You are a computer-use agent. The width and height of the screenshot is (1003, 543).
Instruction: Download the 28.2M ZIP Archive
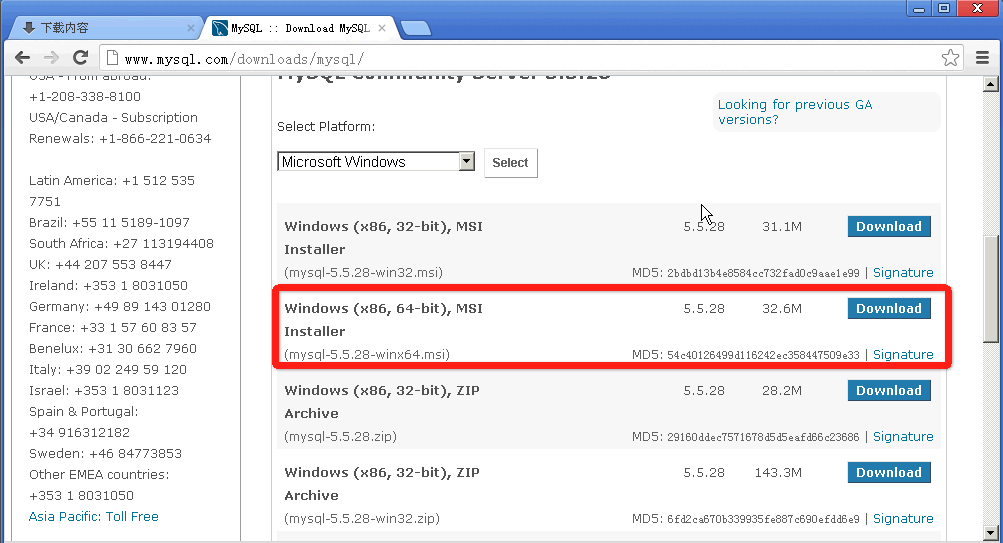point(888,391)
